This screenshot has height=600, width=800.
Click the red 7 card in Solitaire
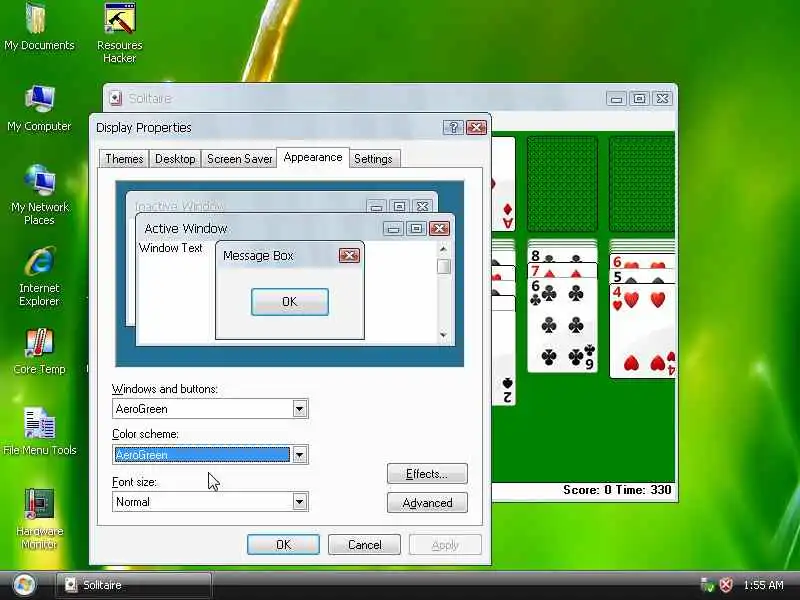click(x=562, y=270)
